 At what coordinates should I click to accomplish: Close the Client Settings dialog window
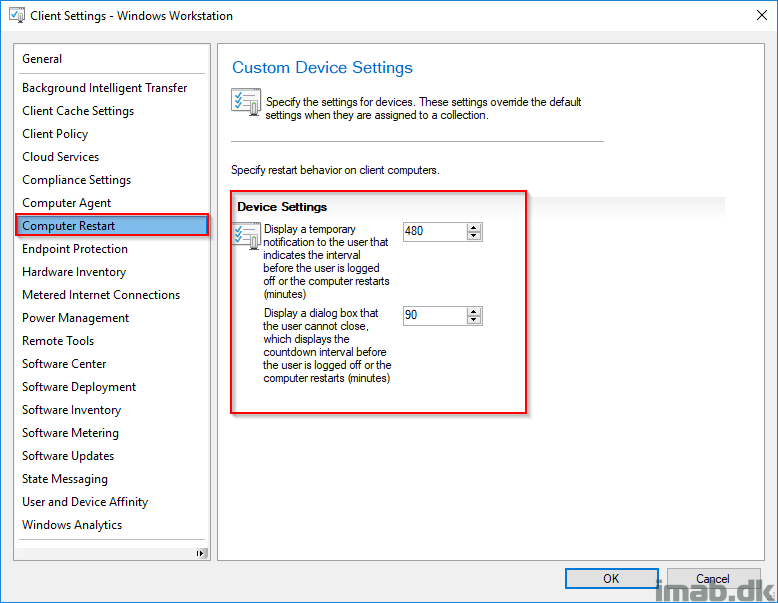pyautogui.click(x=762, y=15)
